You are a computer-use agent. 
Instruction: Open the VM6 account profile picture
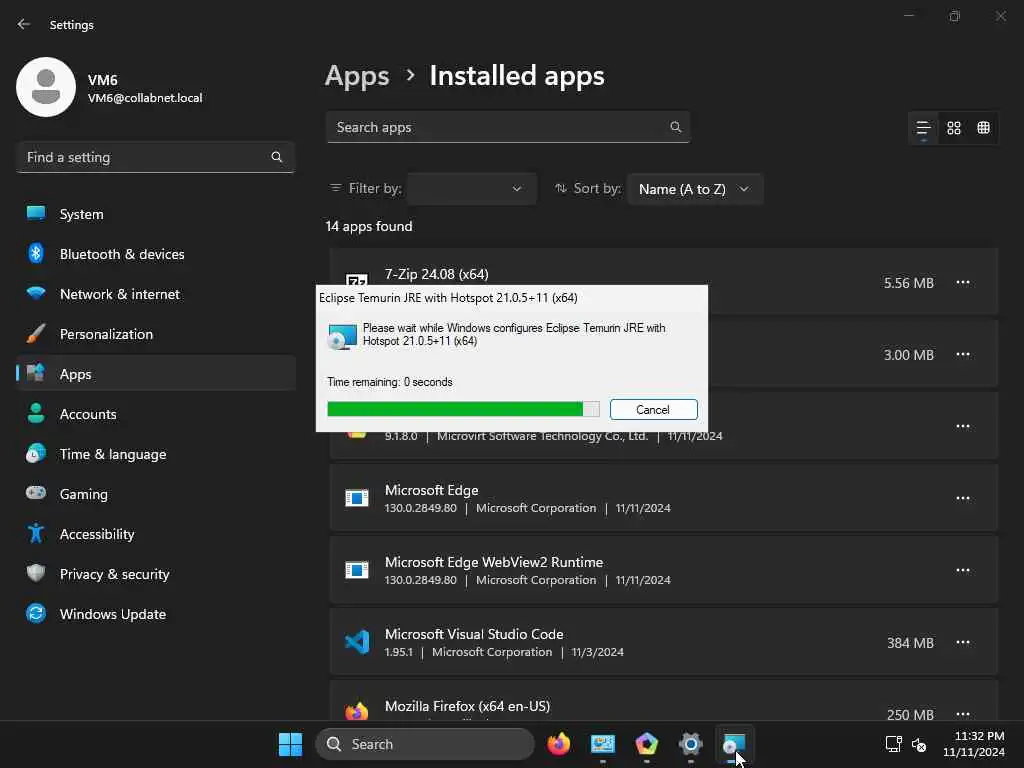pos(46,87)
